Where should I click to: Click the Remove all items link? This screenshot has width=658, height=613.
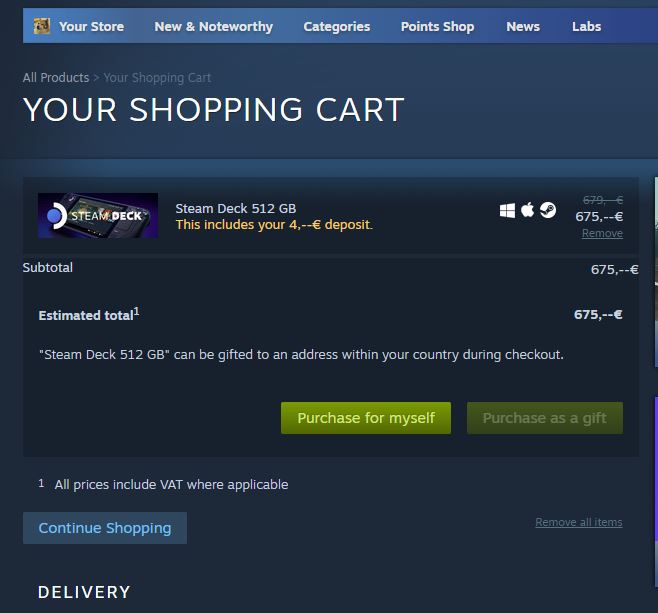coord(579,522)
